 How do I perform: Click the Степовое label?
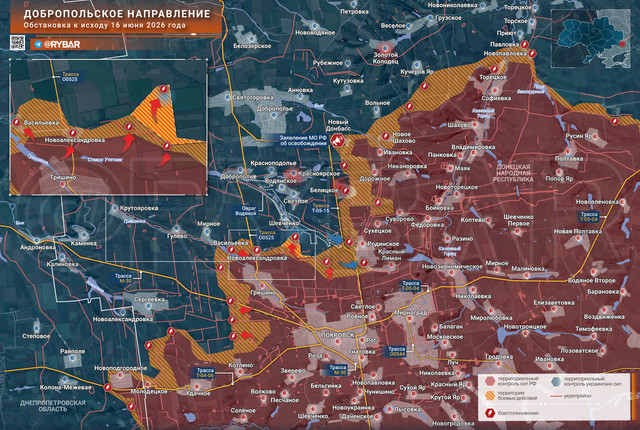[36, 336]
